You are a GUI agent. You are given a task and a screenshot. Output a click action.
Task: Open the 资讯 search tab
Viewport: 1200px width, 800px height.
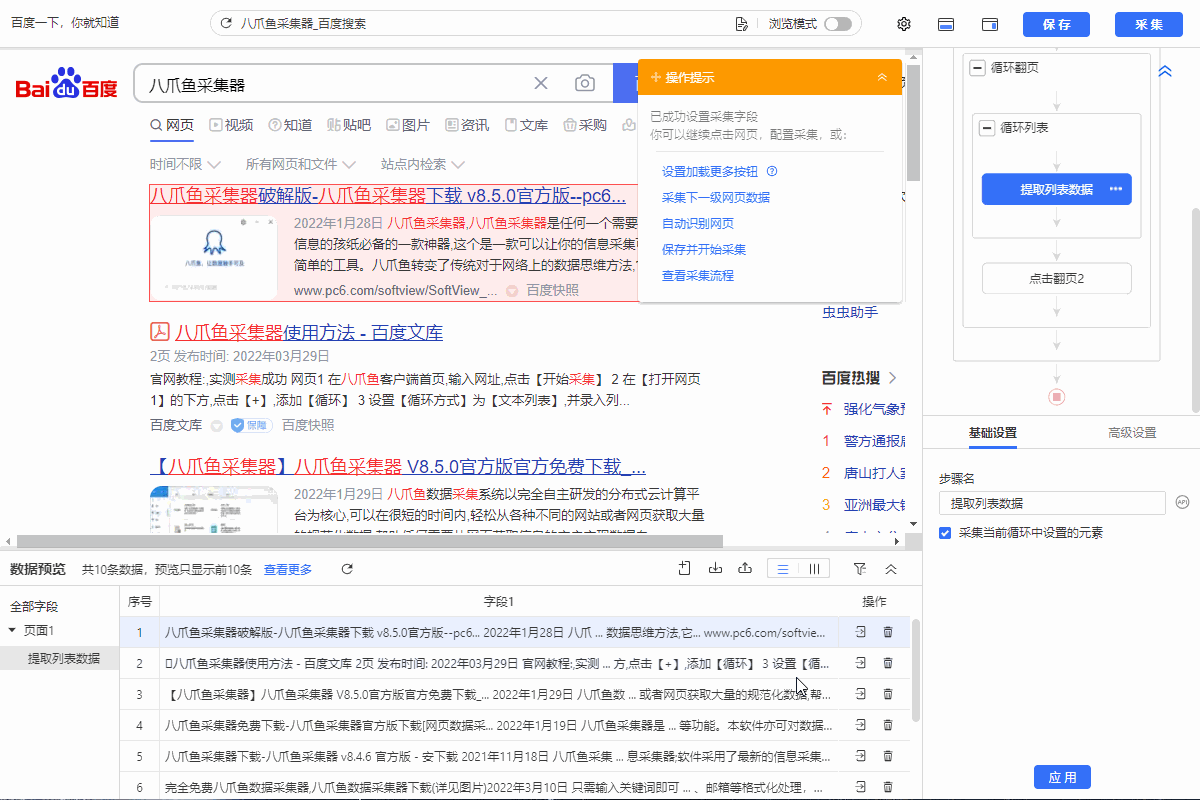467,125
